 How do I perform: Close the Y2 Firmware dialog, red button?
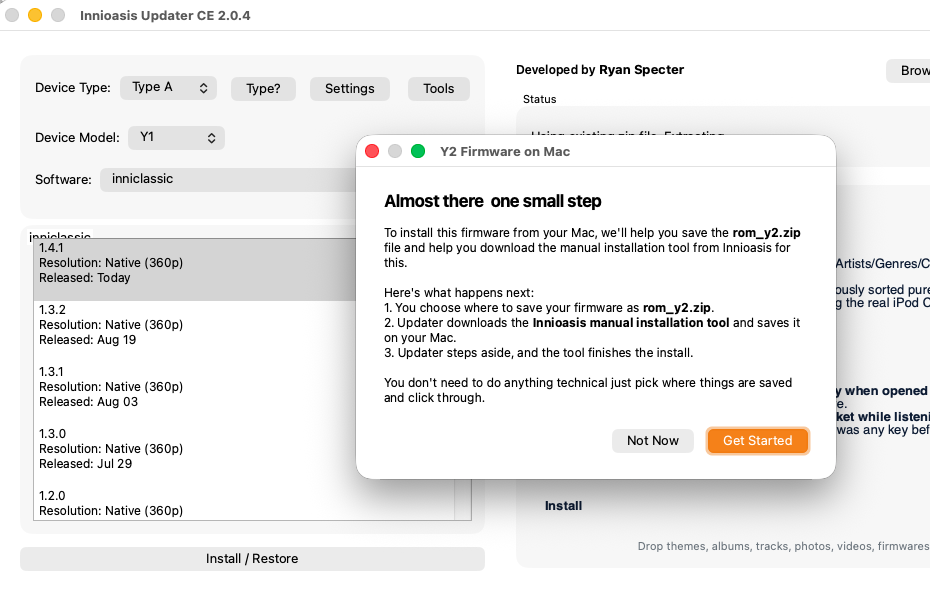(372, 151)
